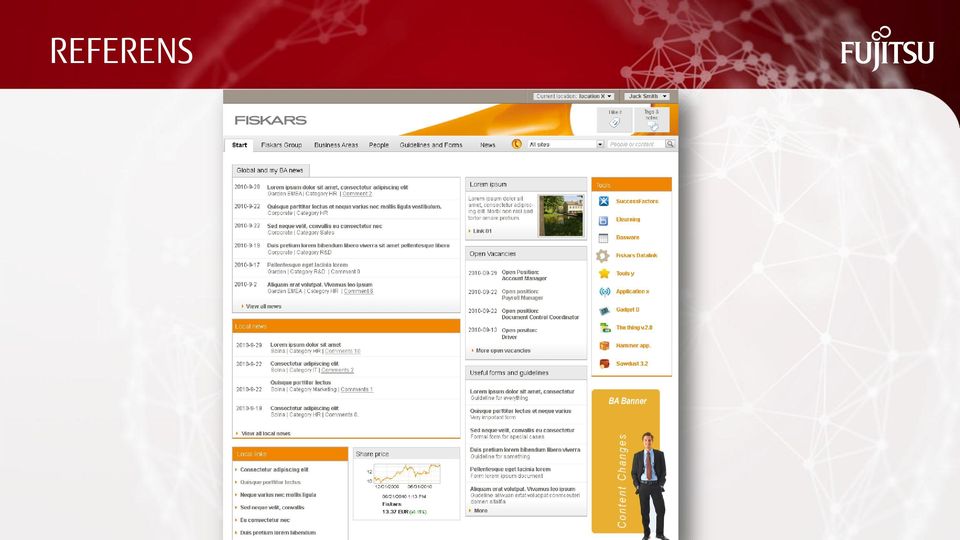Click 'Very important form' entry
The image size is (960, 540).
coord(493,418)
